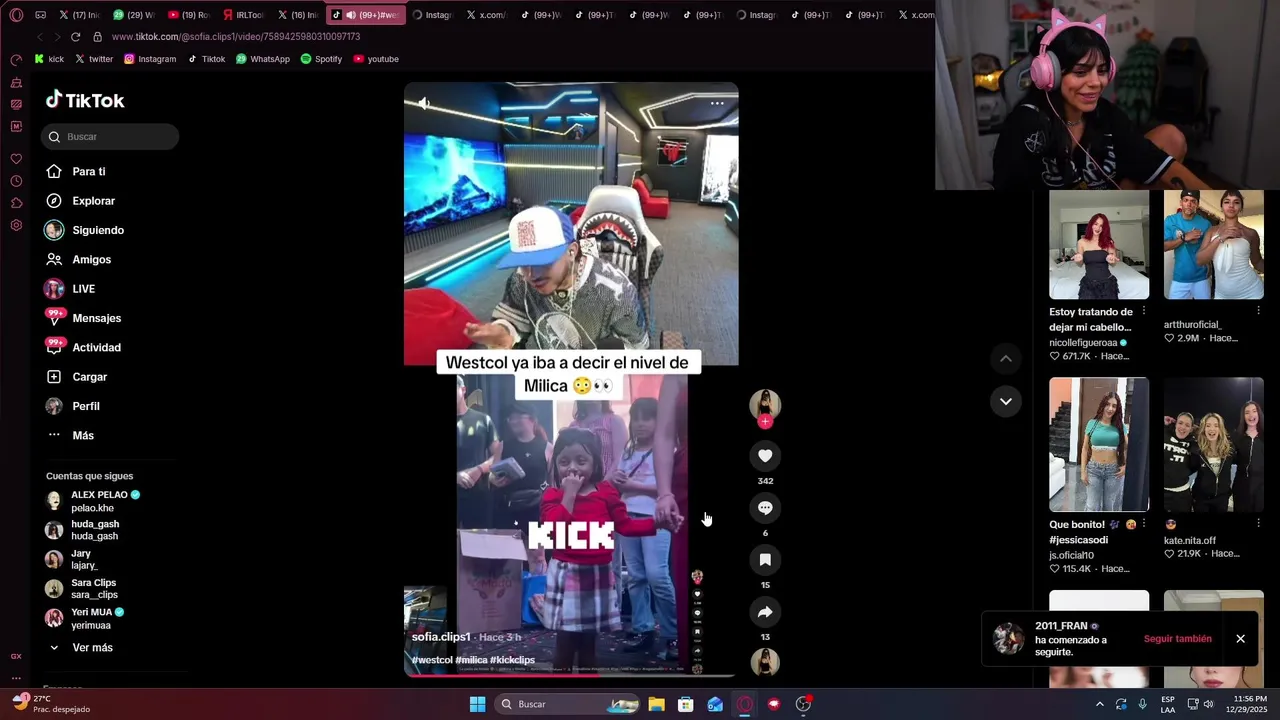The image size is (1280, 720).
Task: Unmute the video using the speaker icon
Action: click(424, 103)
